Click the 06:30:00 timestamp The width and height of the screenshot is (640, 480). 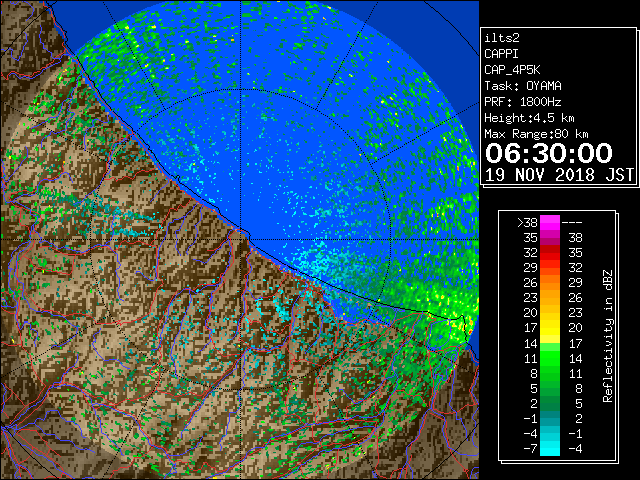[x=549, y=153]
